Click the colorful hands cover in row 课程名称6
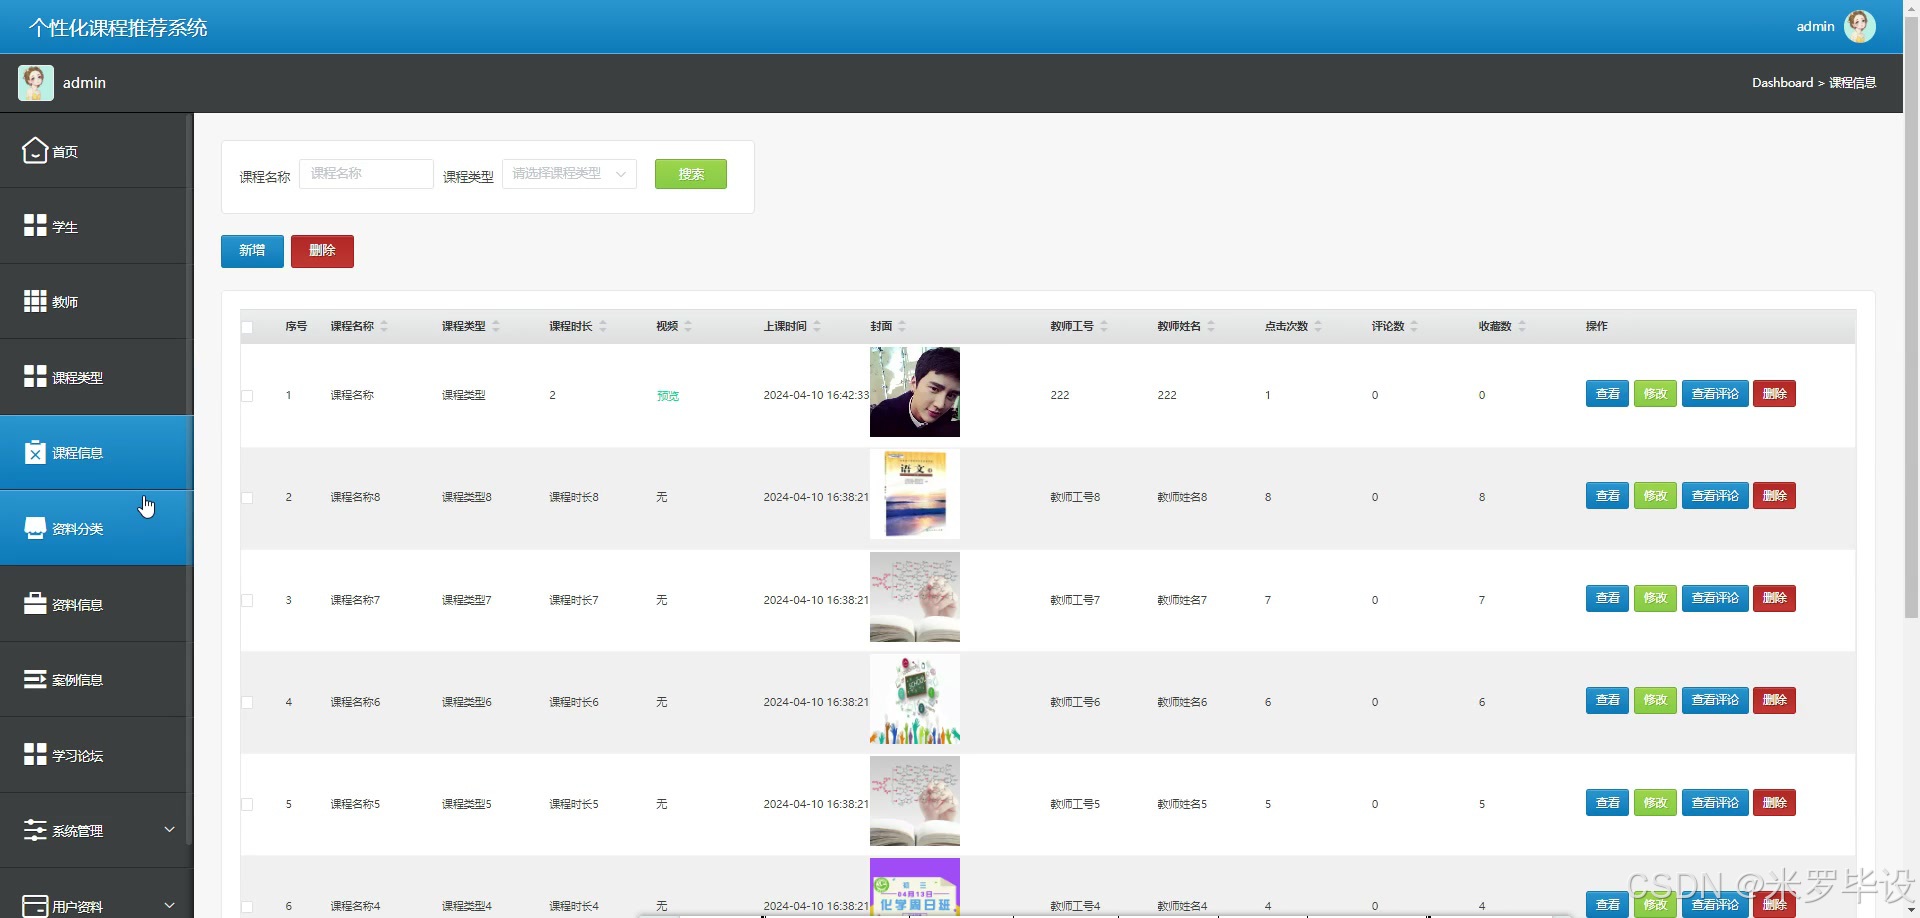 point(915,699)
